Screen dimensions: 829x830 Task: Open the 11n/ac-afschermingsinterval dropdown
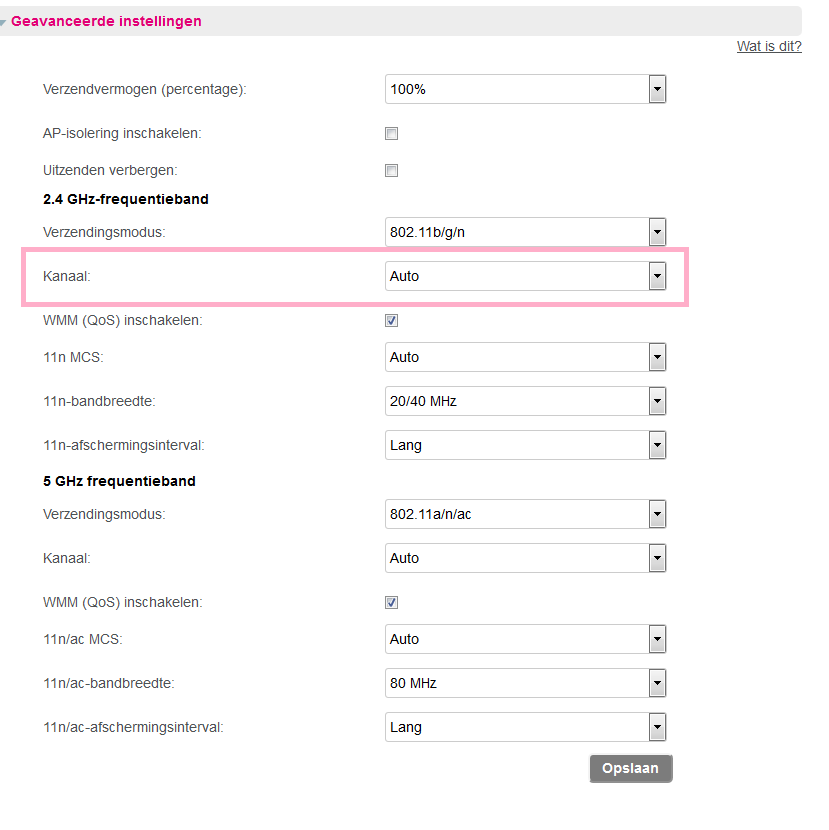click(525, 727)
